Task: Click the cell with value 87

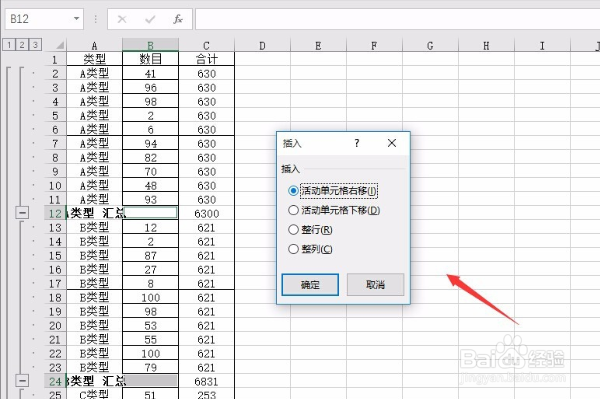Action: pyautogui.click(x=150, y=255)
